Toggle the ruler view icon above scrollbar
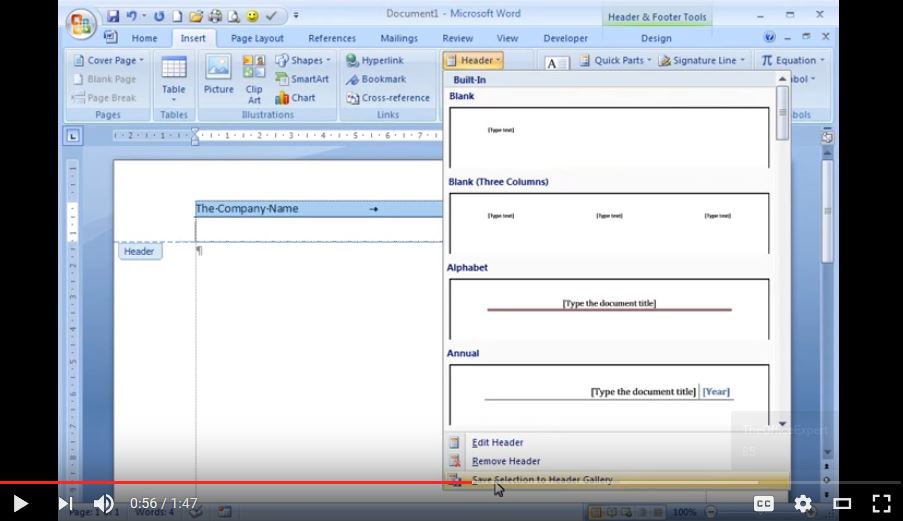This screenshot has width=903, height=521. (x=827, y=136)
